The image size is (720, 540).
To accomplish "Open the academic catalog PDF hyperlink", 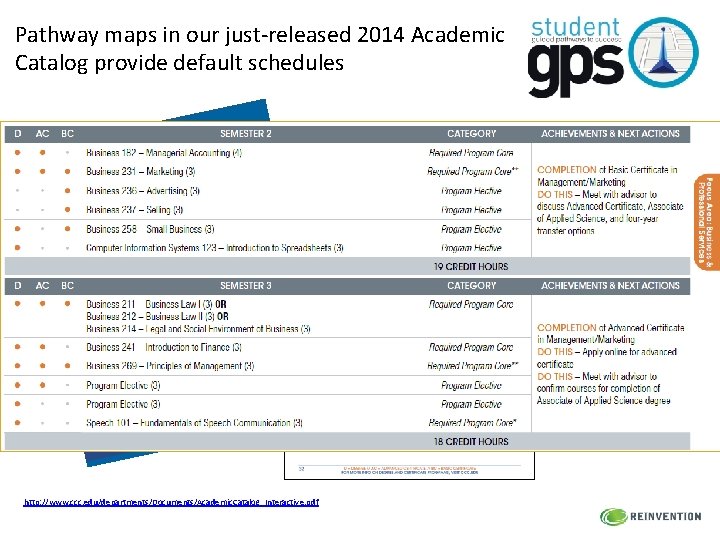I will 171,502.
